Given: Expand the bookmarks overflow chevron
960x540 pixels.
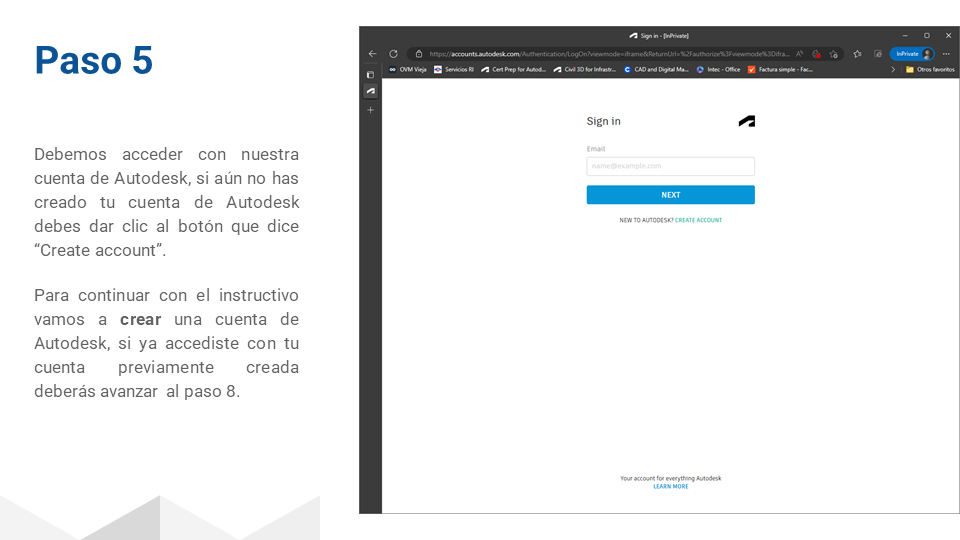Looking at the screenshot, I should 893,70.
